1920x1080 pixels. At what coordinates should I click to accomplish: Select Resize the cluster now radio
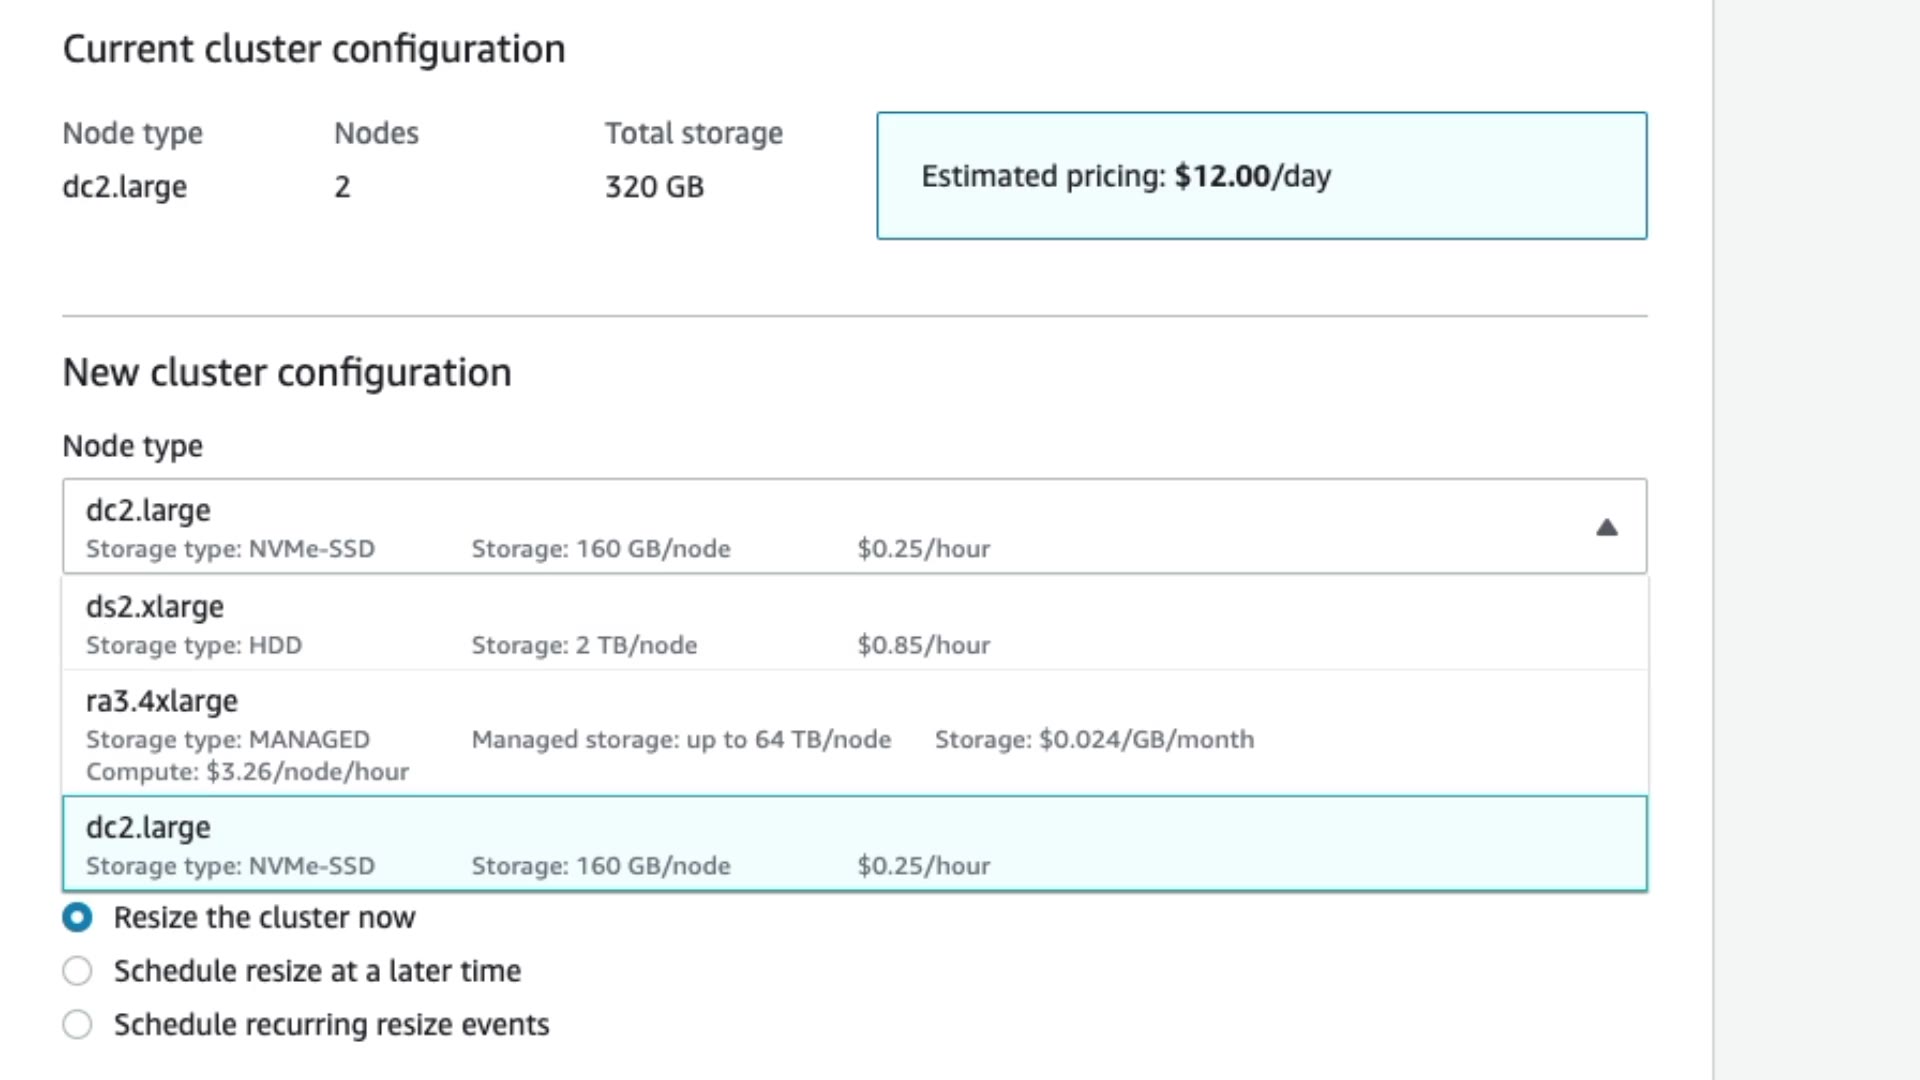[77, 917]
